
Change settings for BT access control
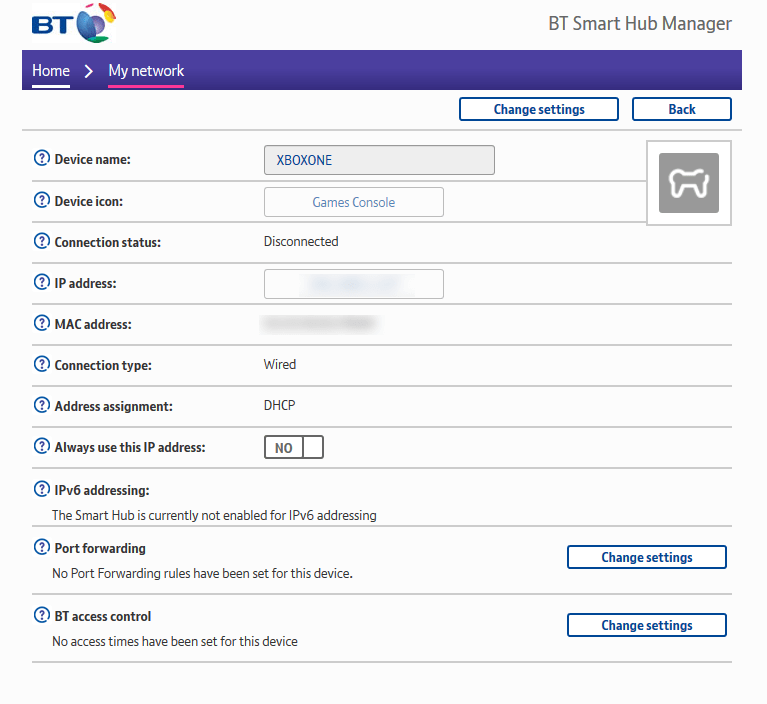647,625
